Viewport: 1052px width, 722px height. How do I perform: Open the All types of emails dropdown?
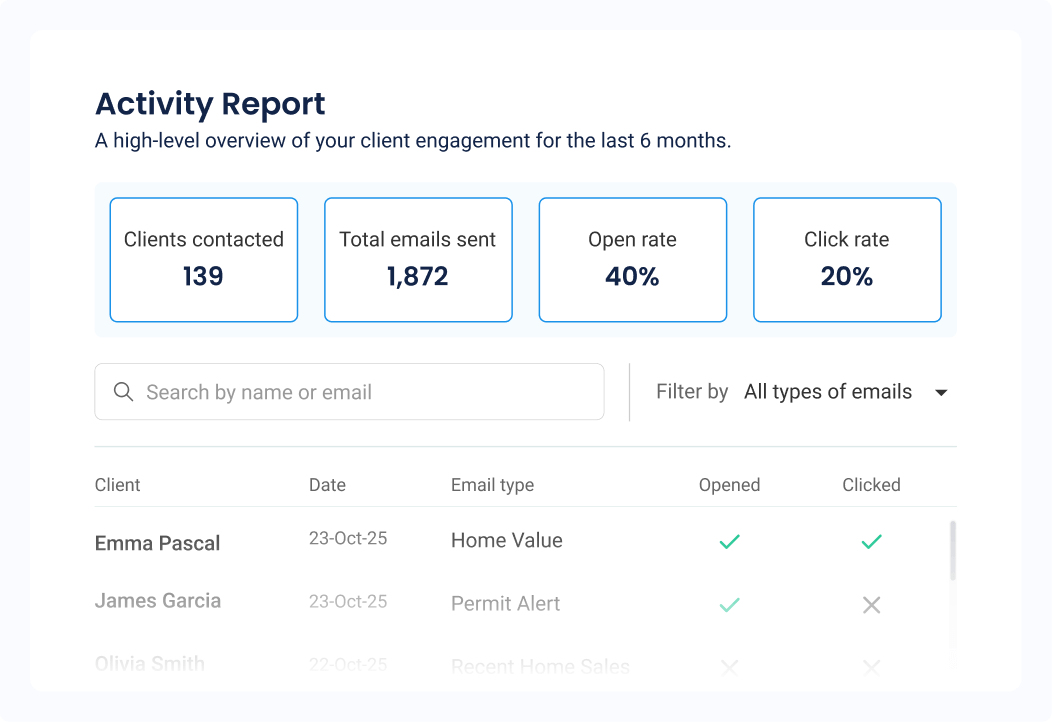point(827,392)
